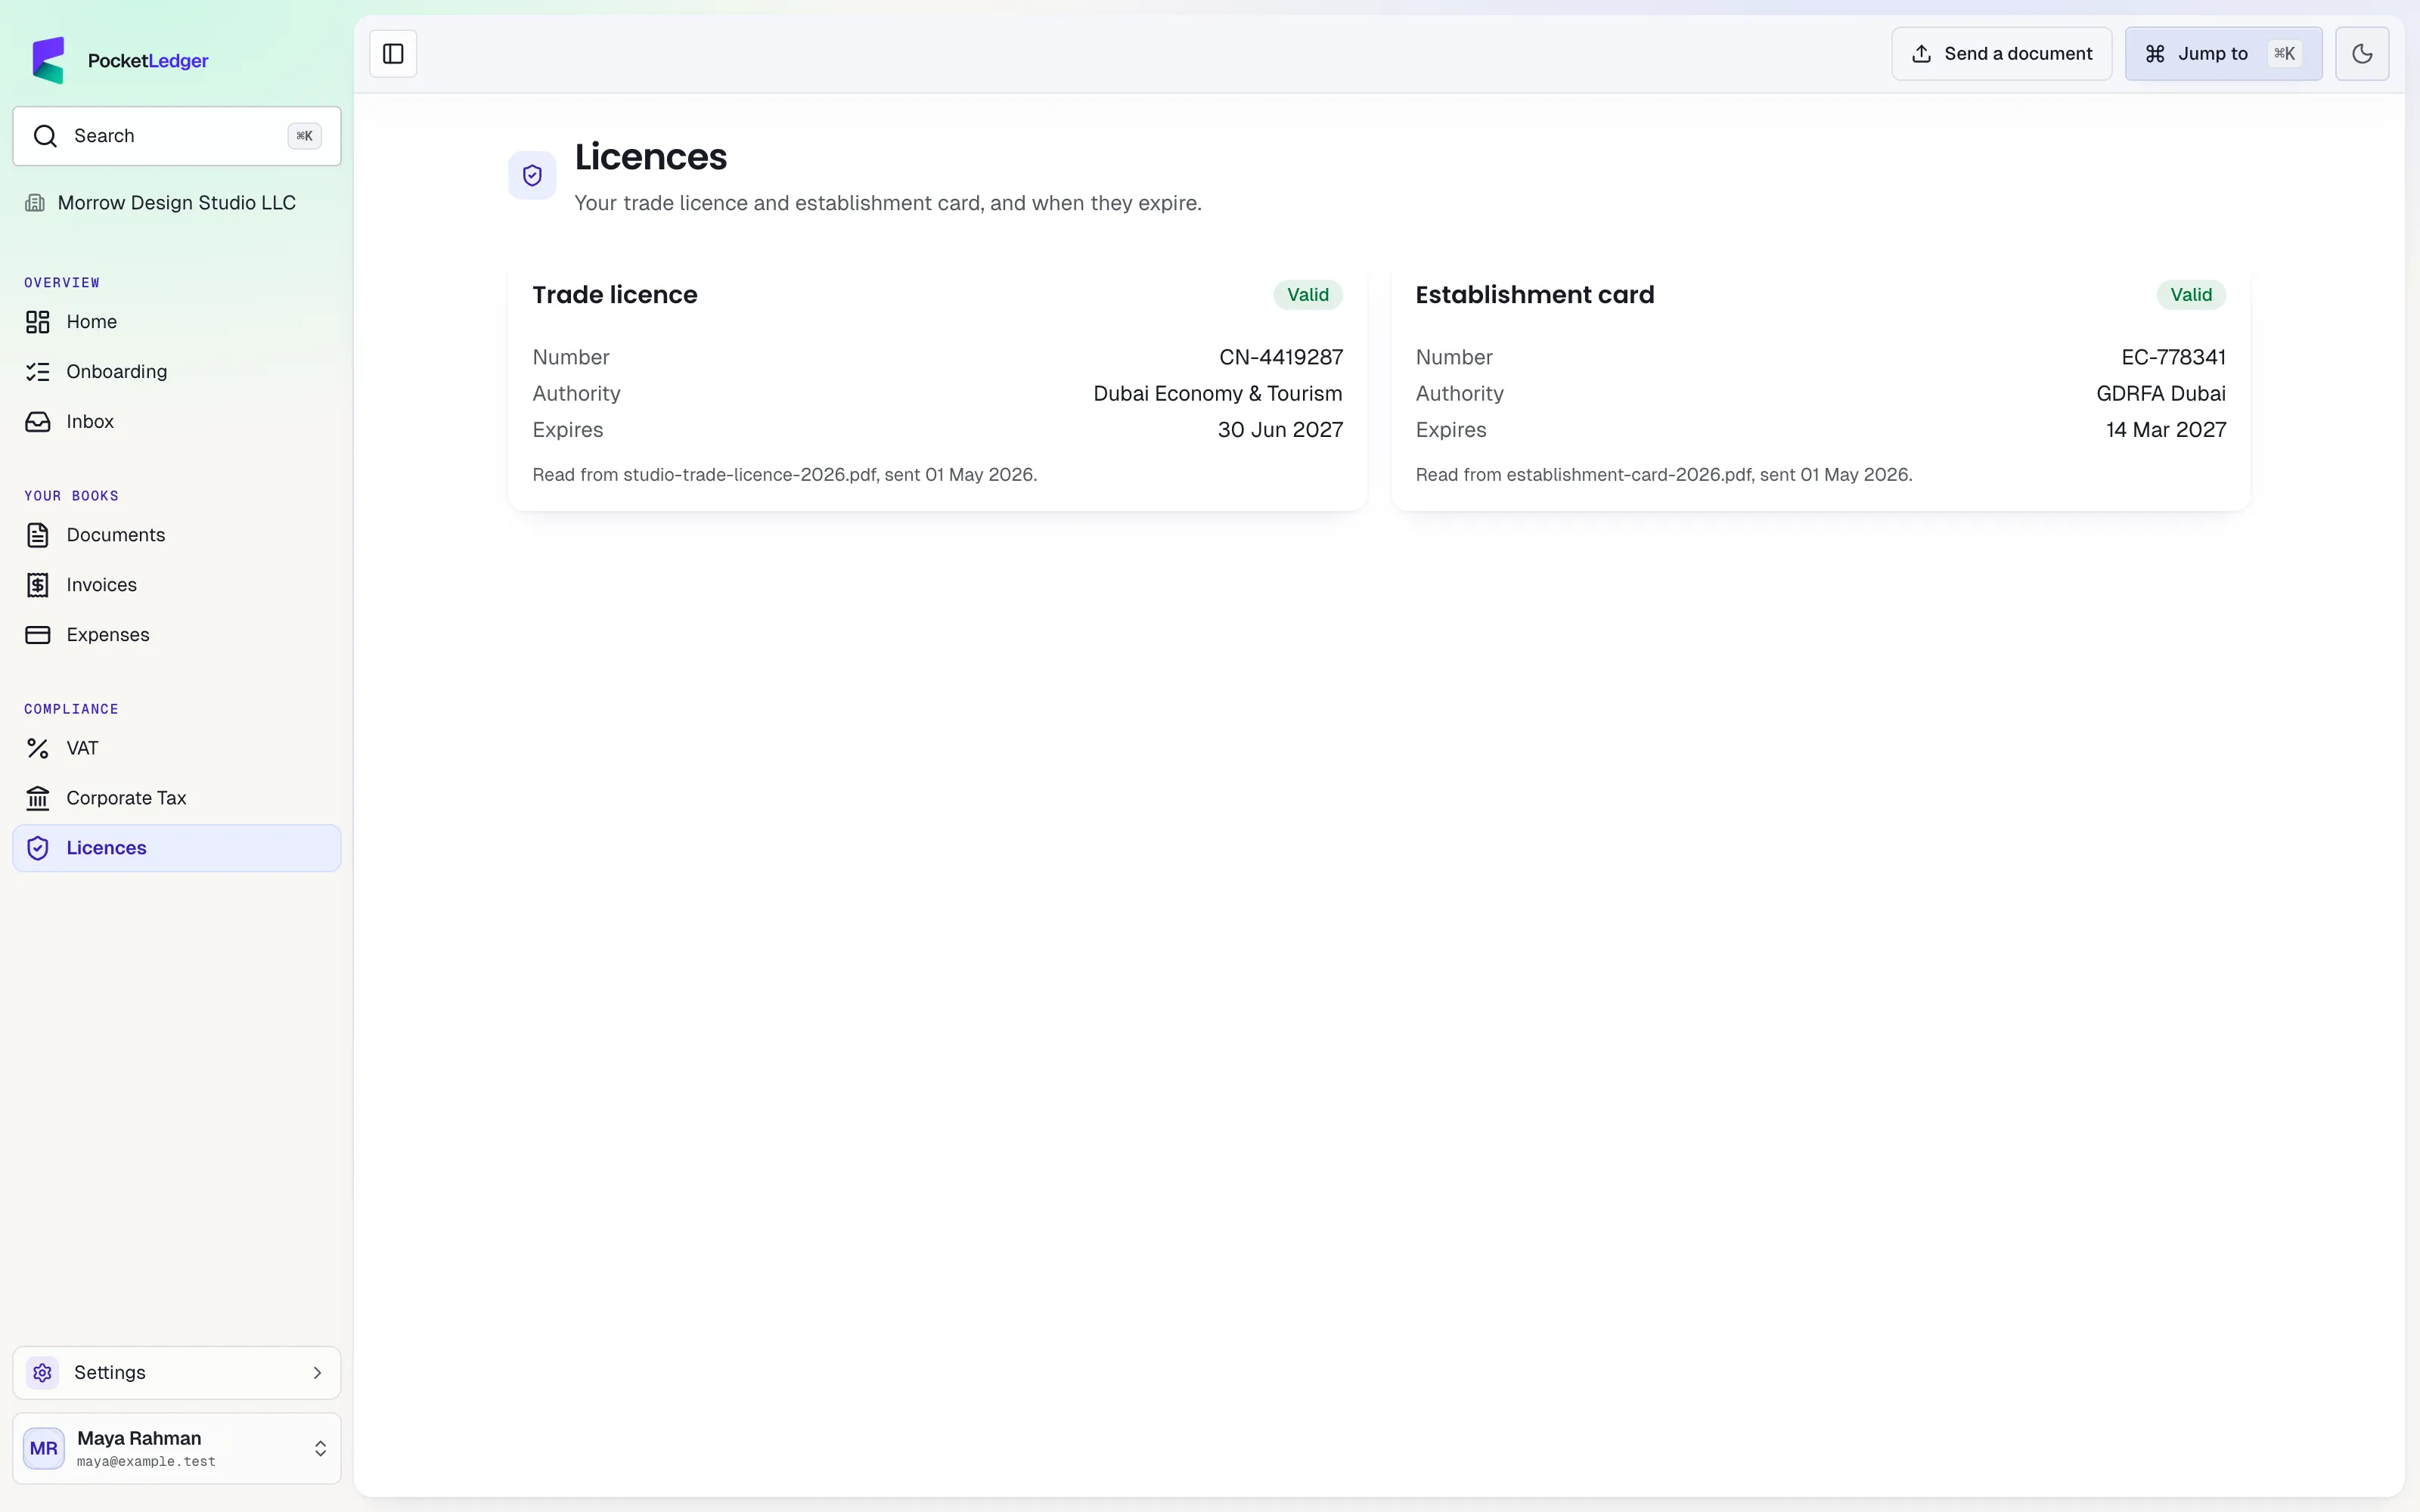The height and width of the screenshot is (1512, 2420).
Task: Navigate to Documents
Action: pyautogui.click(x=177, y=535)
